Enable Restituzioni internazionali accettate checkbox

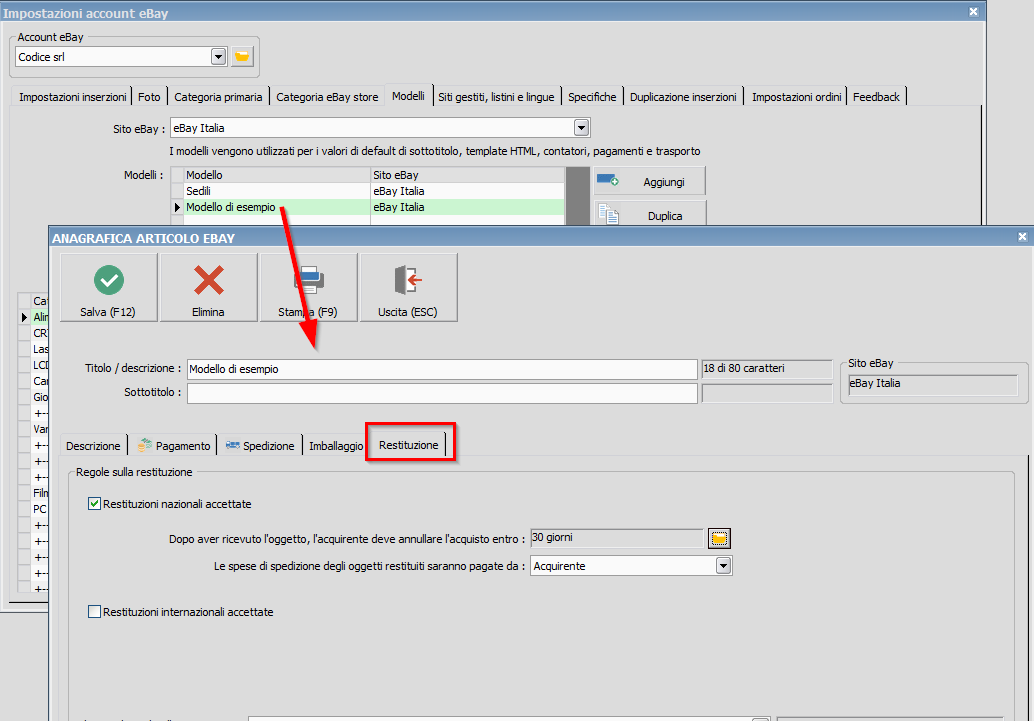tap(94, 612)
